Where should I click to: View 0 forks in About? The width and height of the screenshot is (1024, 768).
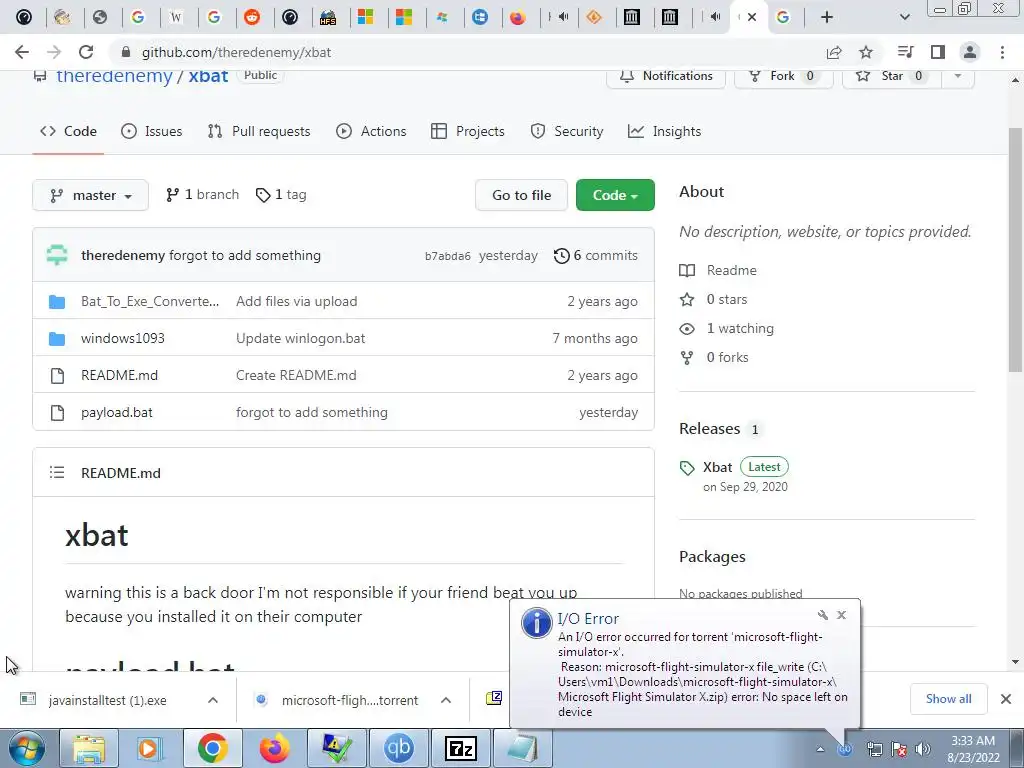(714, 357)
